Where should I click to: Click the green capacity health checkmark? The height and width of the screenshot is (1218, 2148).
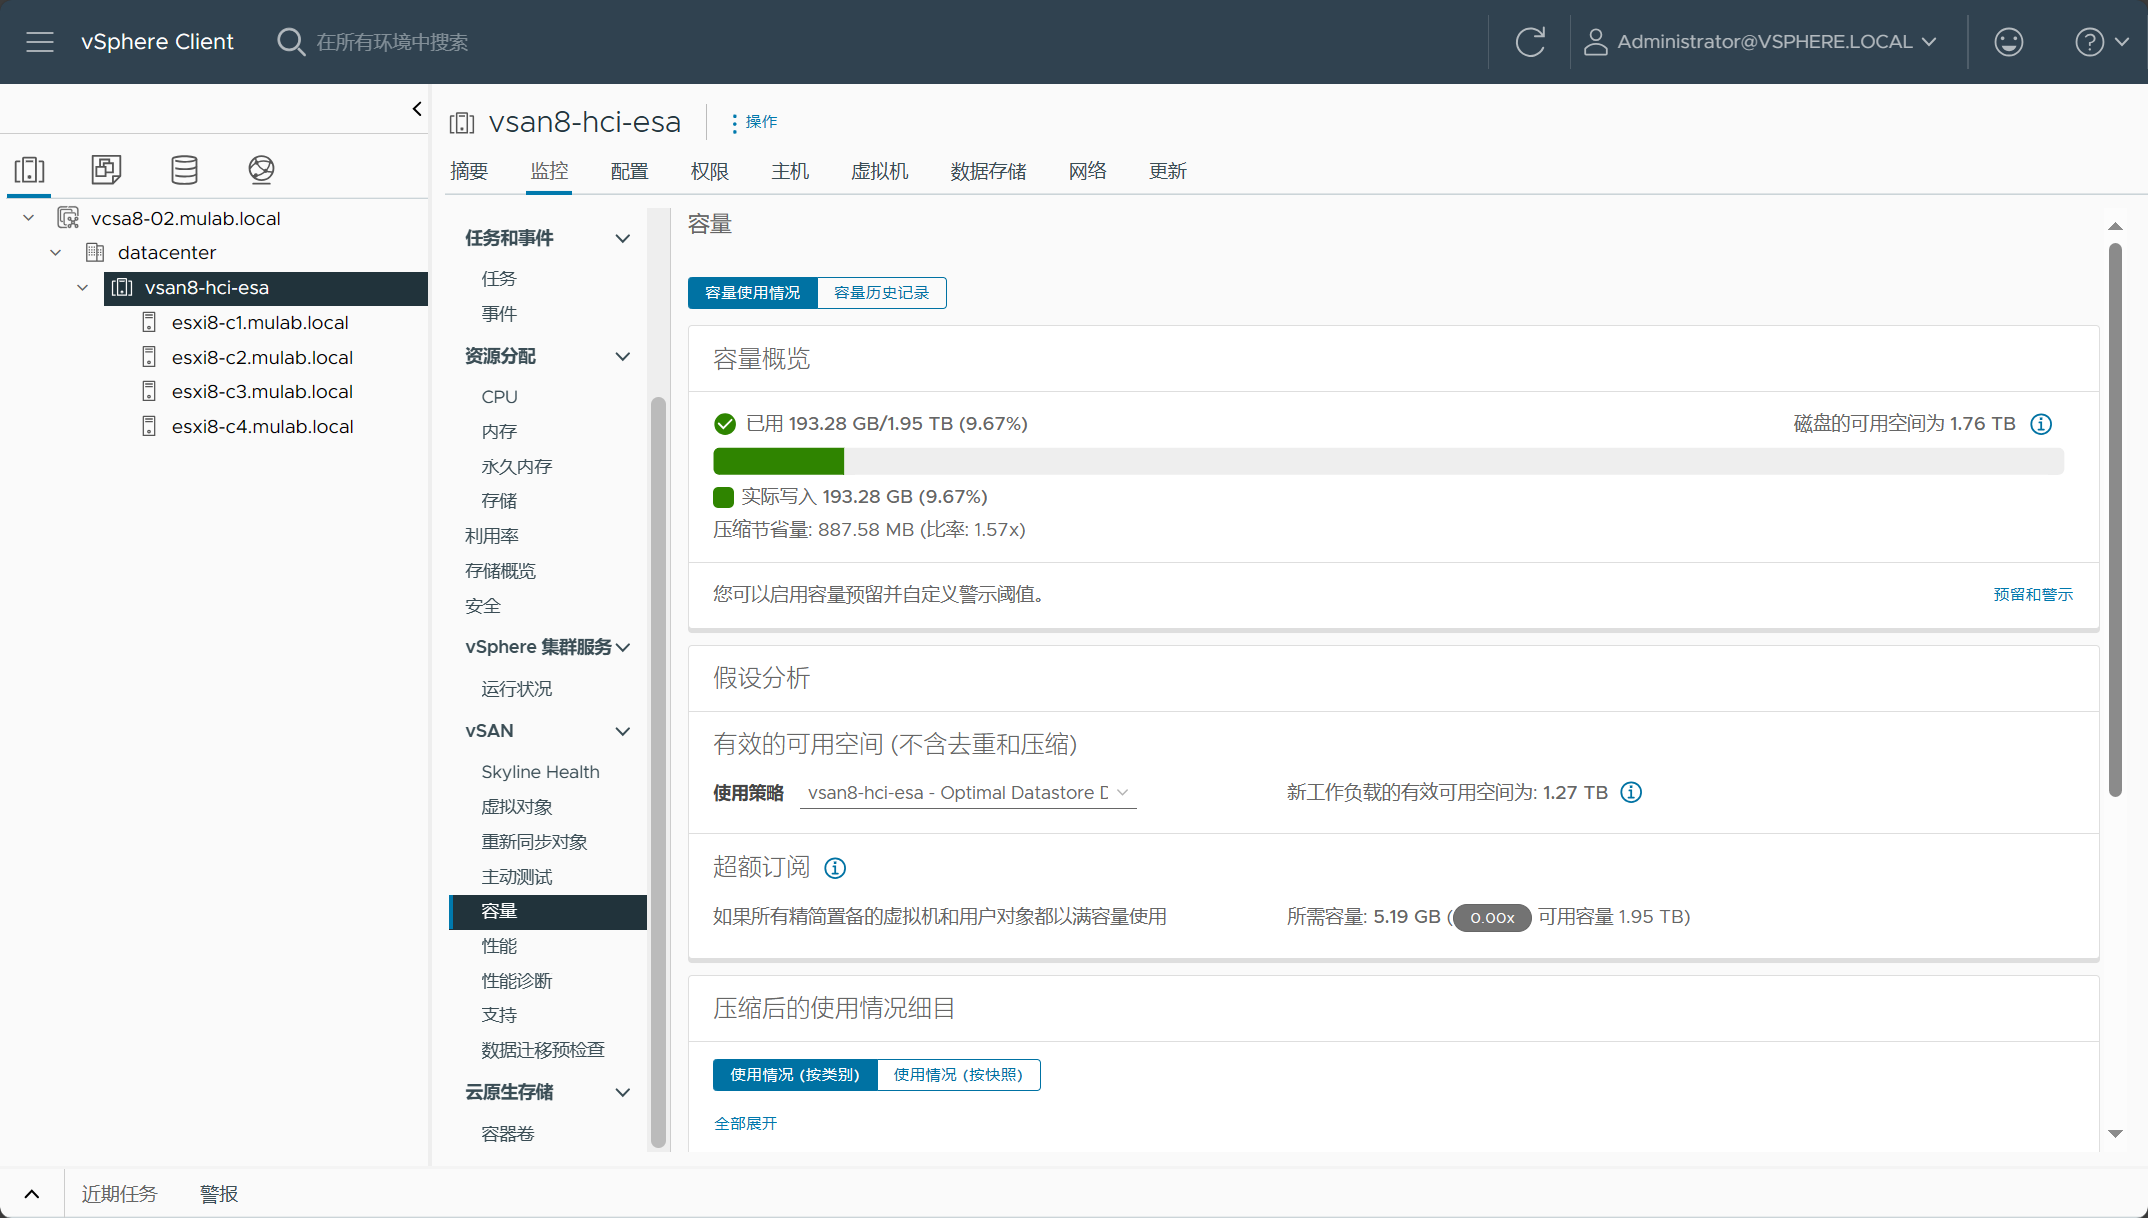click(x=725, y=424)
